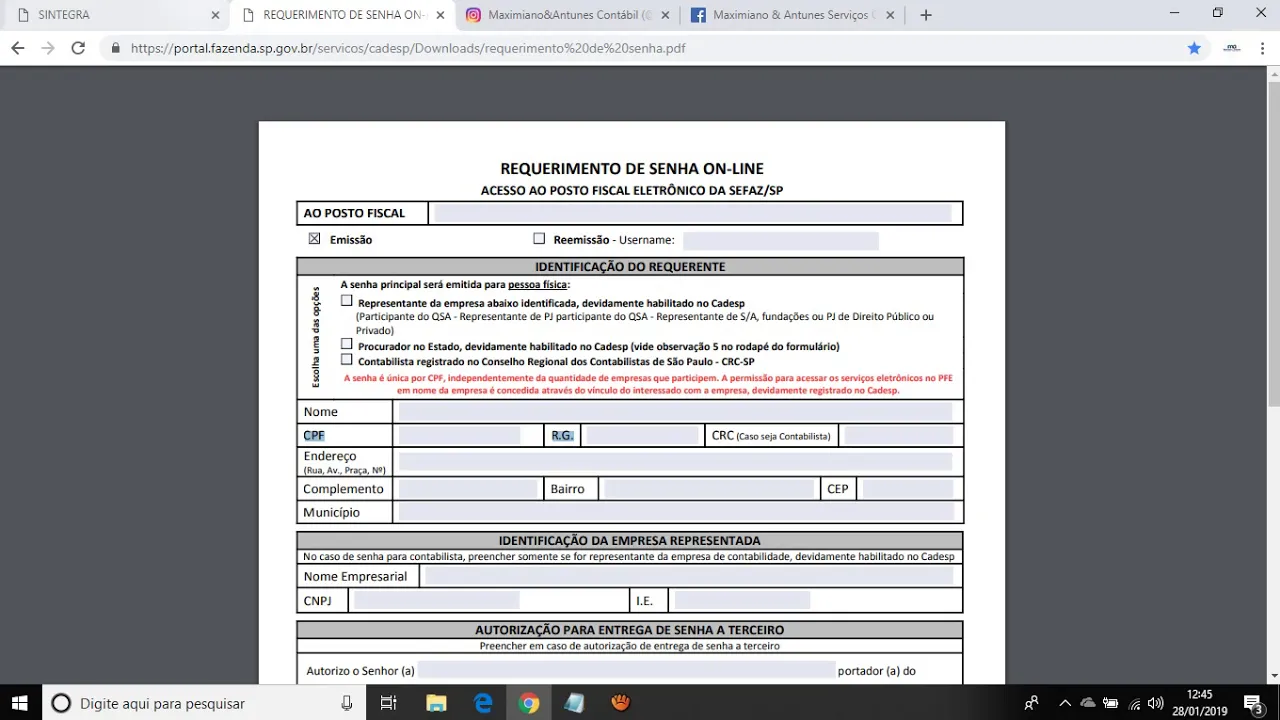Image resolution: width=1280 pixels, height=720 pixels.
Task: Click the scrollbar down arrow
Action: coord(1273,677)
